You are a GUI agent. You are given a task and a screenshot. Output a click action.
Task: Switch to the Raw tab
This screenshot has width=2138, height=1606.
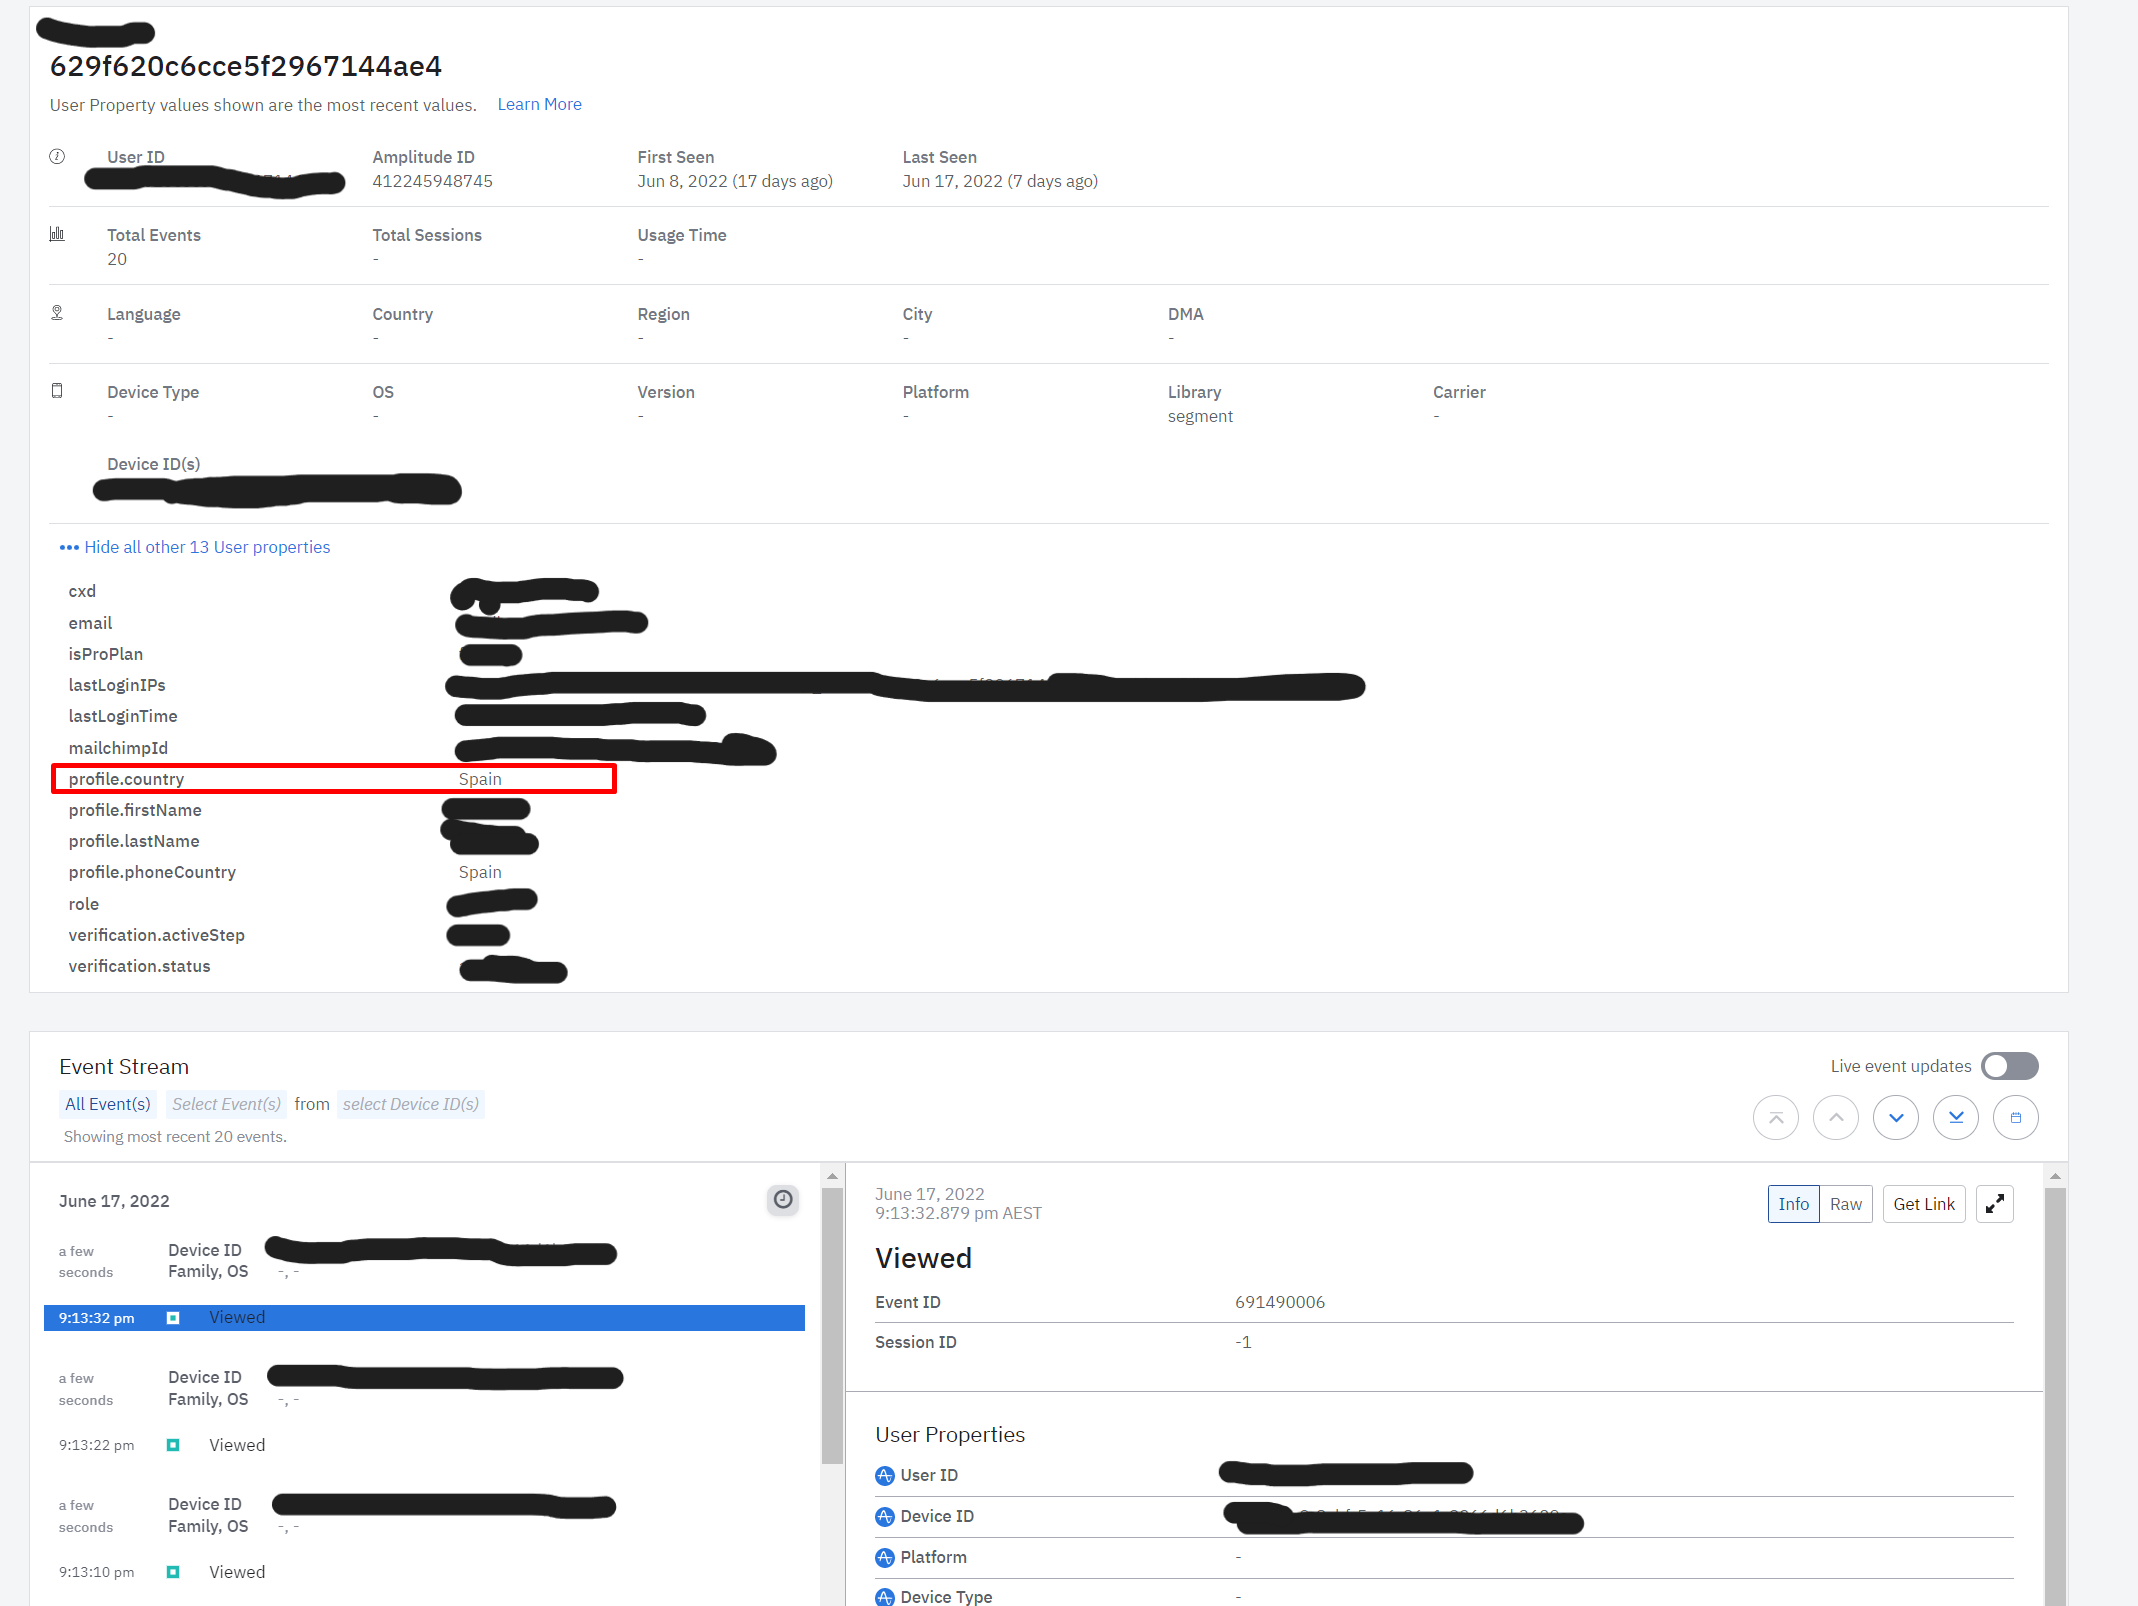pos(1845,1204)
